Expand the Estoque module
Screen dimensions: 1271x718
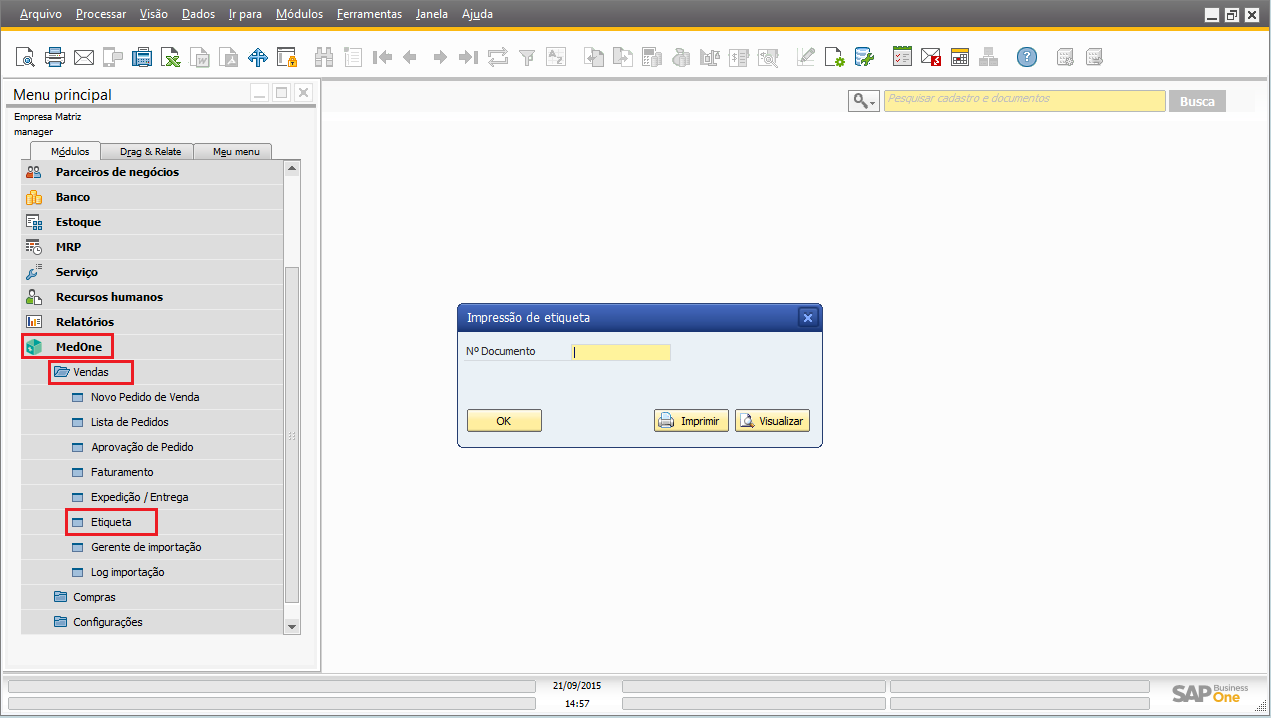(78, 222)
